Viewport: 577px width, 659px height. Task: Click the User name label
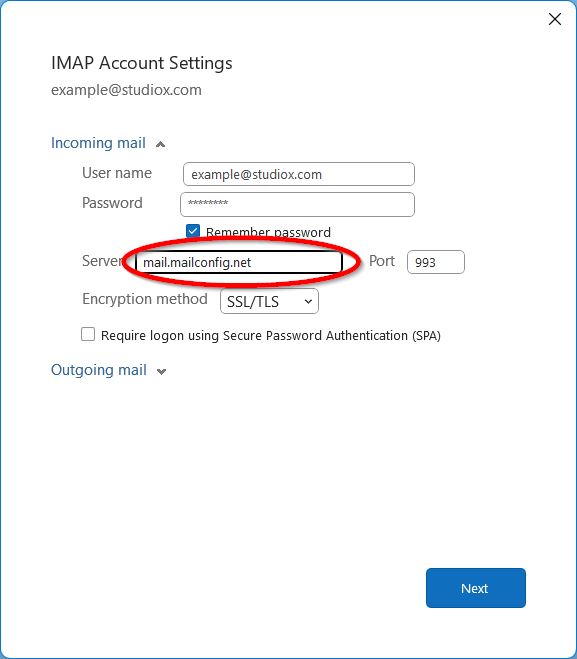[x=117, y=173]
